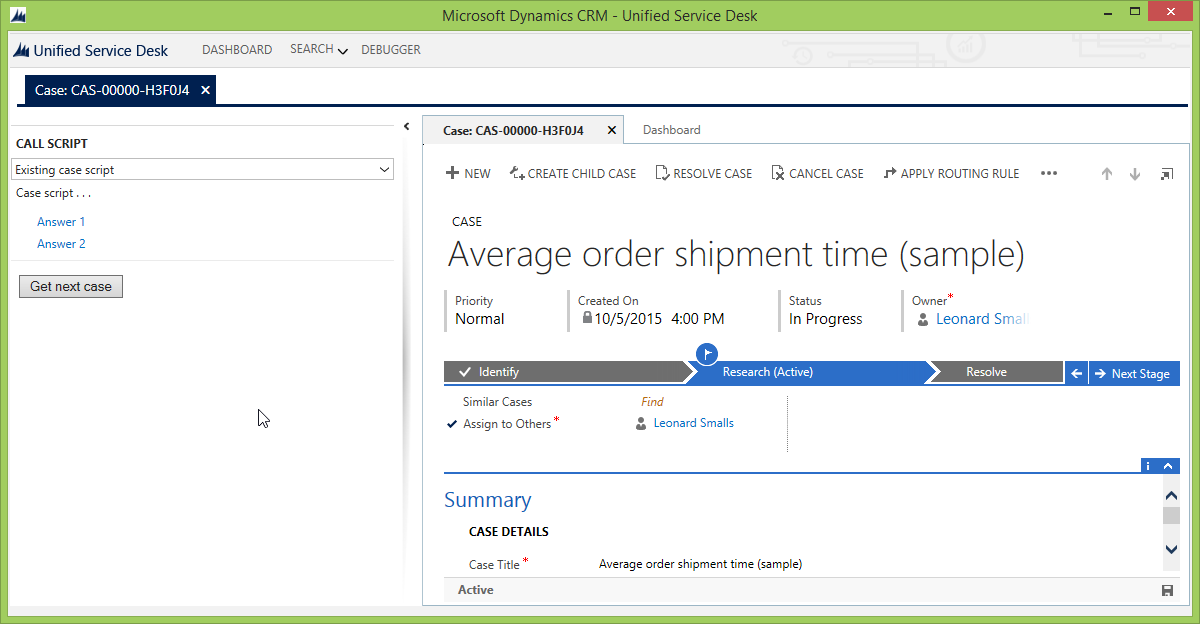Expand the Summary section heading
This screenshot has height=624, width=1200.
pos(487,500)
